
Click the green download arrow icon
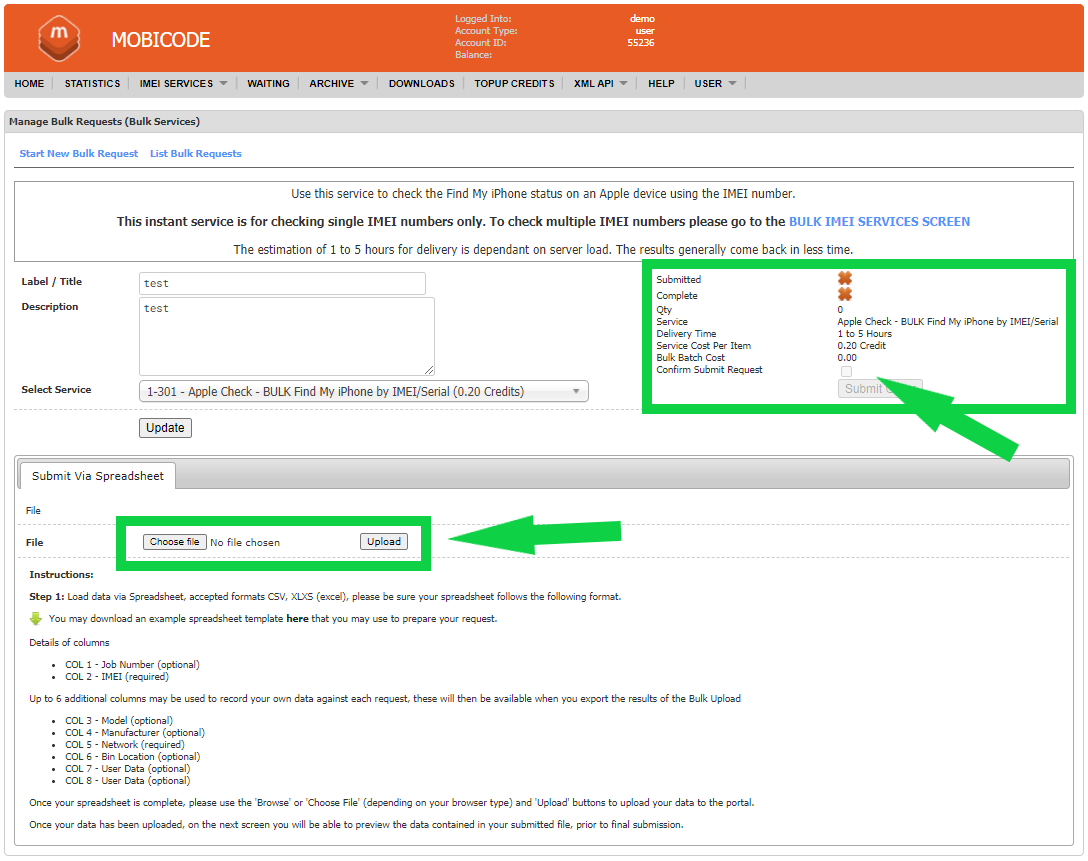tap(36, 618)
